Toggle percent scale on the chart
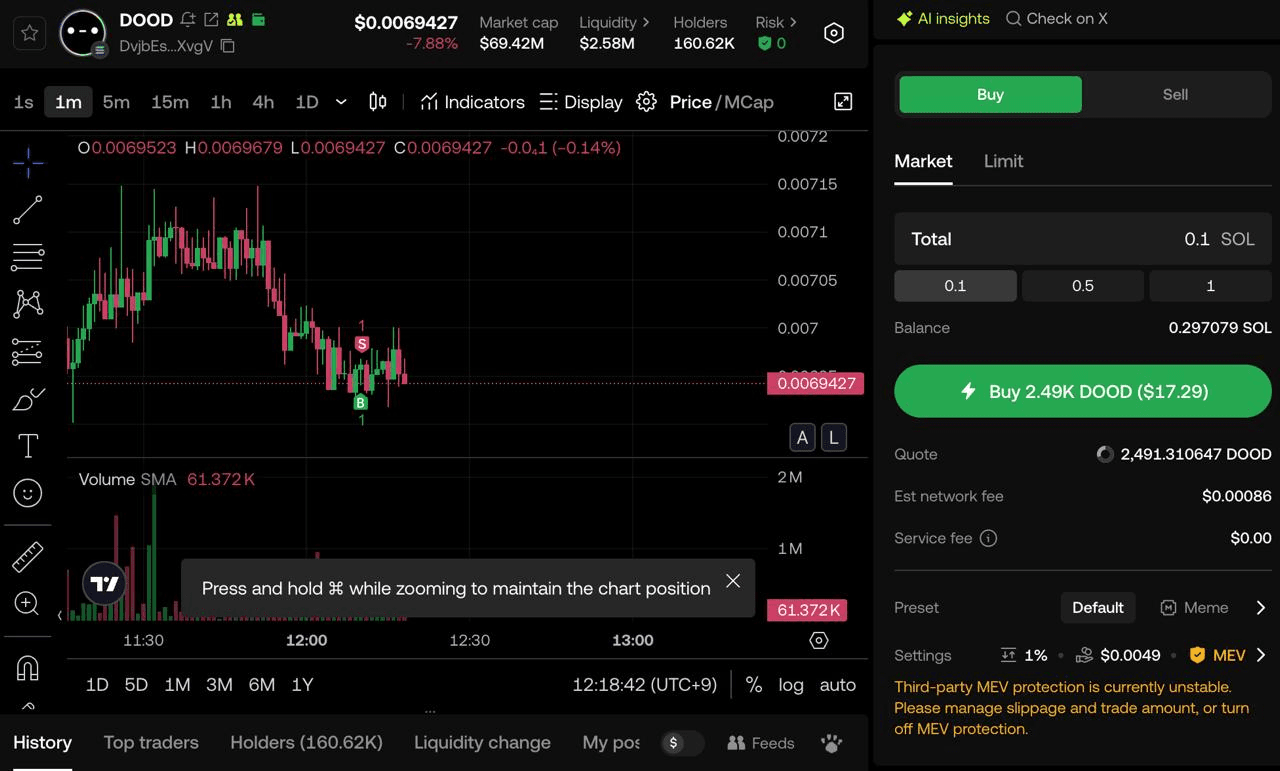Screen dimensions: 1280x771 click(x=754, y=685)
